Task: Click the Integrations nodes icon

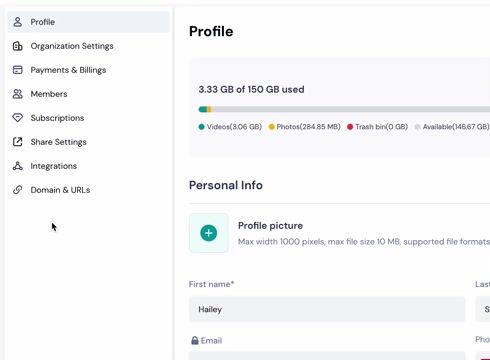Action: [x=18, y=166]
